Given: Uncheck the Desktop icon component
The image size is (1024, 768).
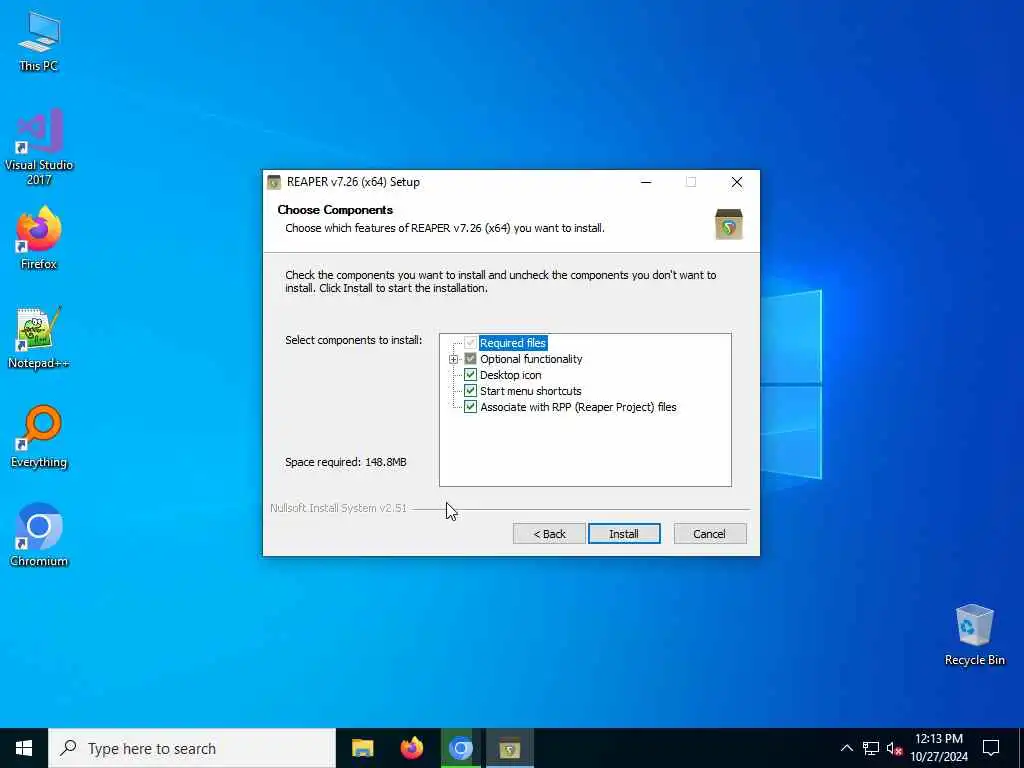Looking at the screenshot, I should coord(470,375).
